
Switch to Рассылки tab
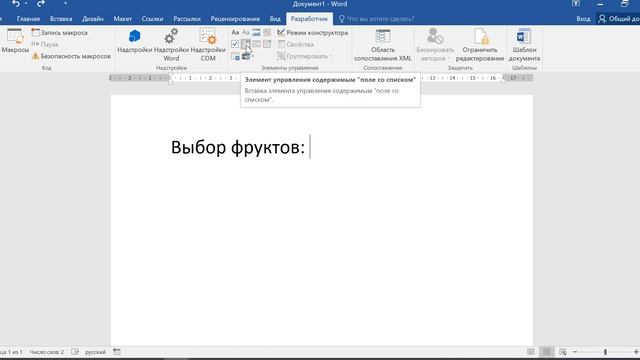(x=187, y=19)
